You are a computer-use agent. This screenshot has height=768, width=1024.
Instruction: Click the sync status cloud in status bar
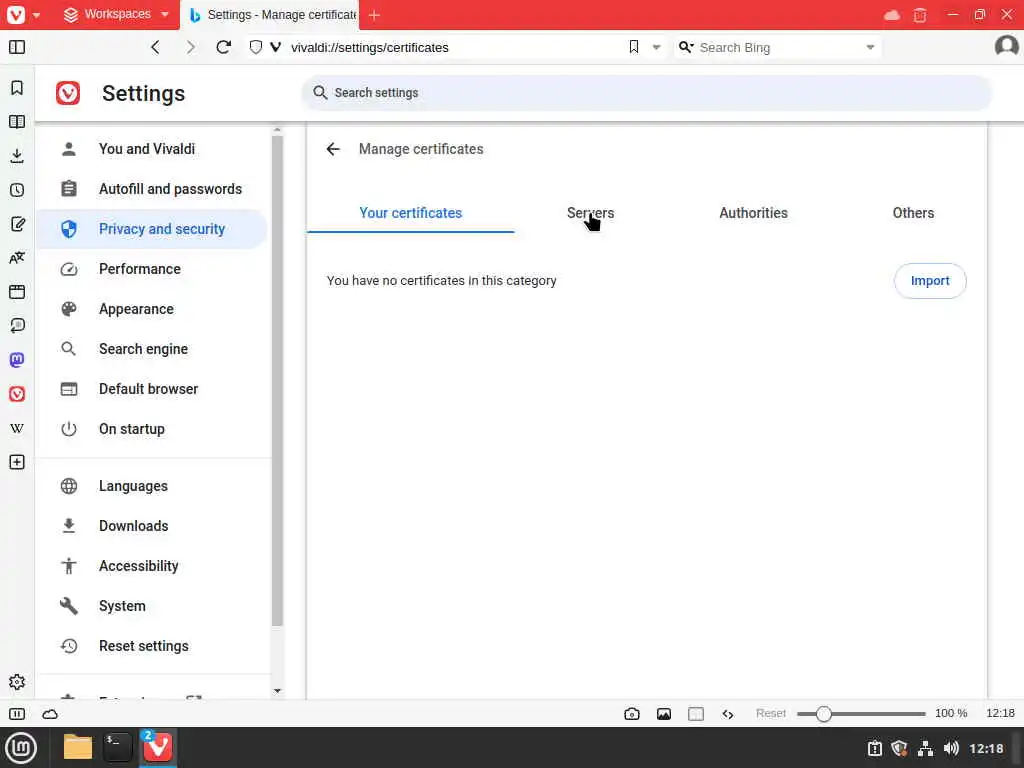50,714
